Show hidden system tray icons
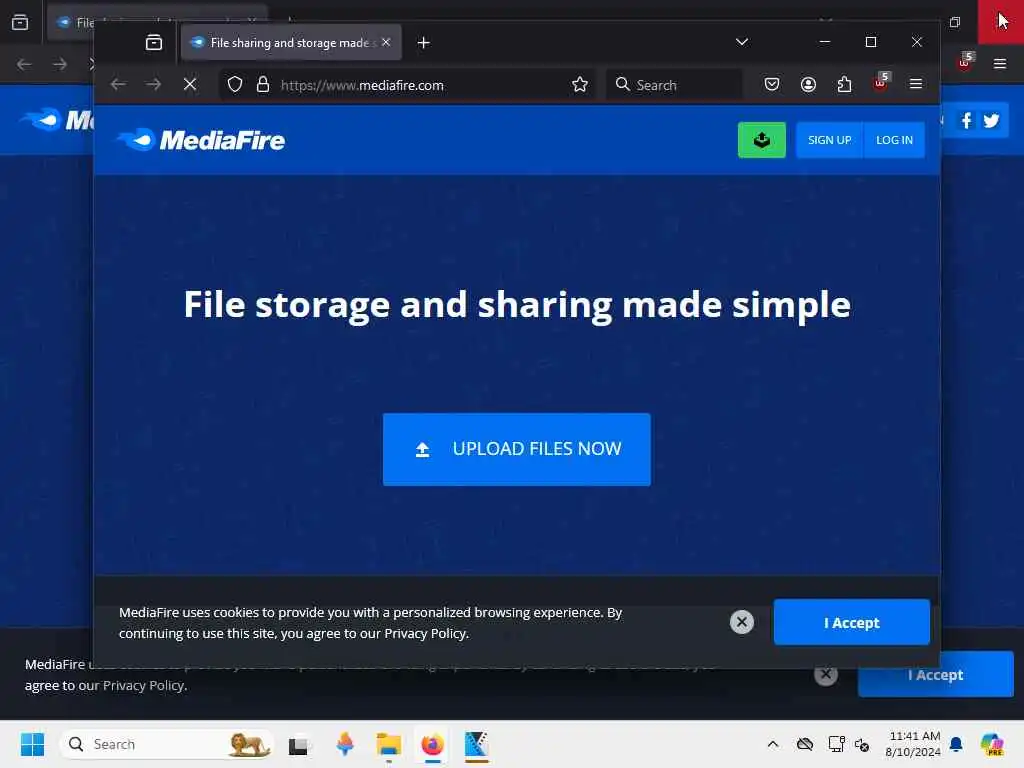 click(773, 744)
